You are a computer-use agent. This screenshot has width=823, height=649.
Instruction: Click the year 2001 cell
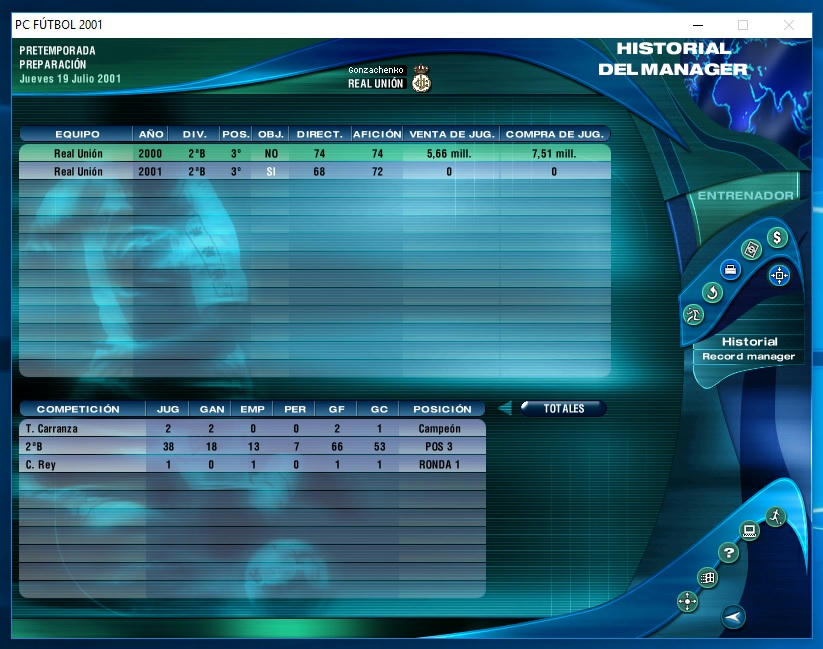[x=150, y=171]
